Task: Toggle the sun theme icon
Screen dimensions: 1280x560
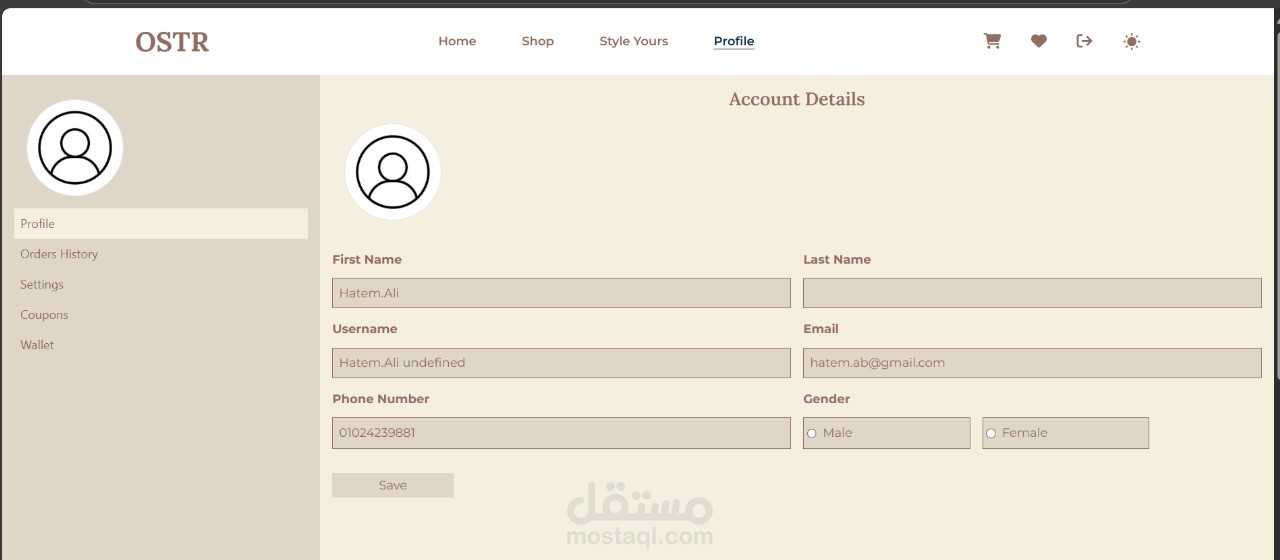Action: 1131,41
